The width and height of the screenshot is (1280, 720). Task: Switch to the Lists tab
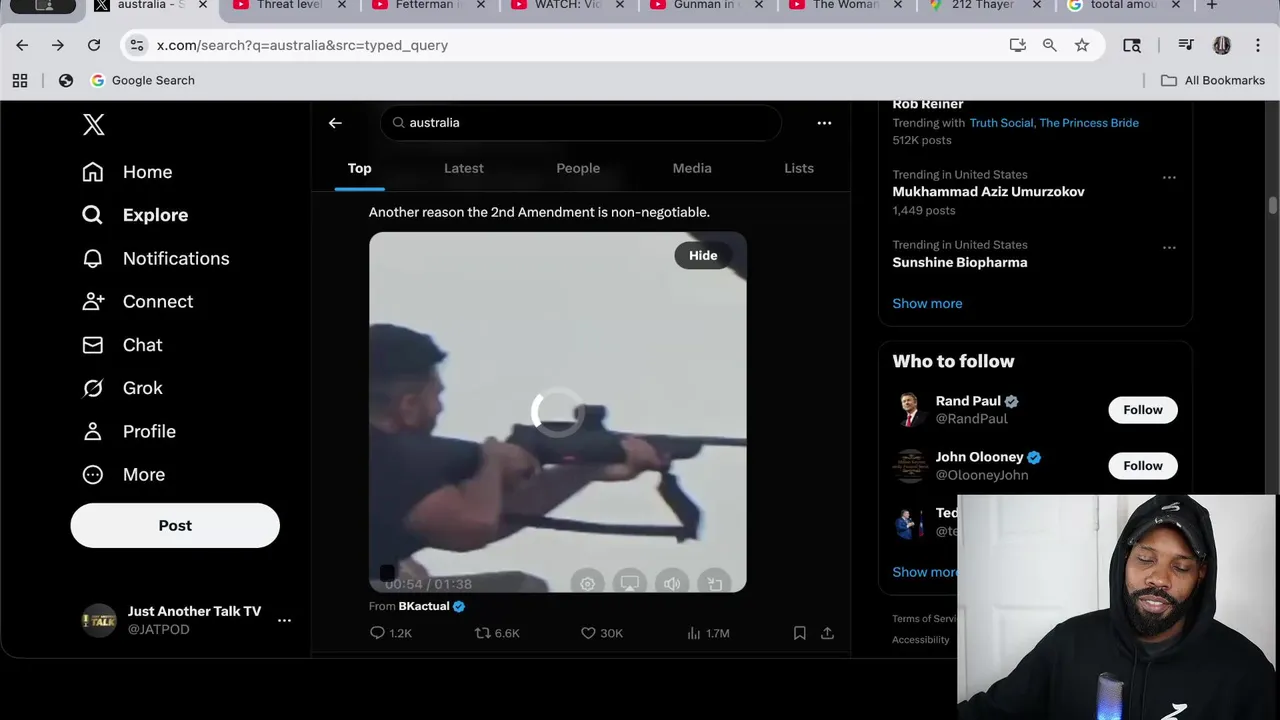click(799, 168)
